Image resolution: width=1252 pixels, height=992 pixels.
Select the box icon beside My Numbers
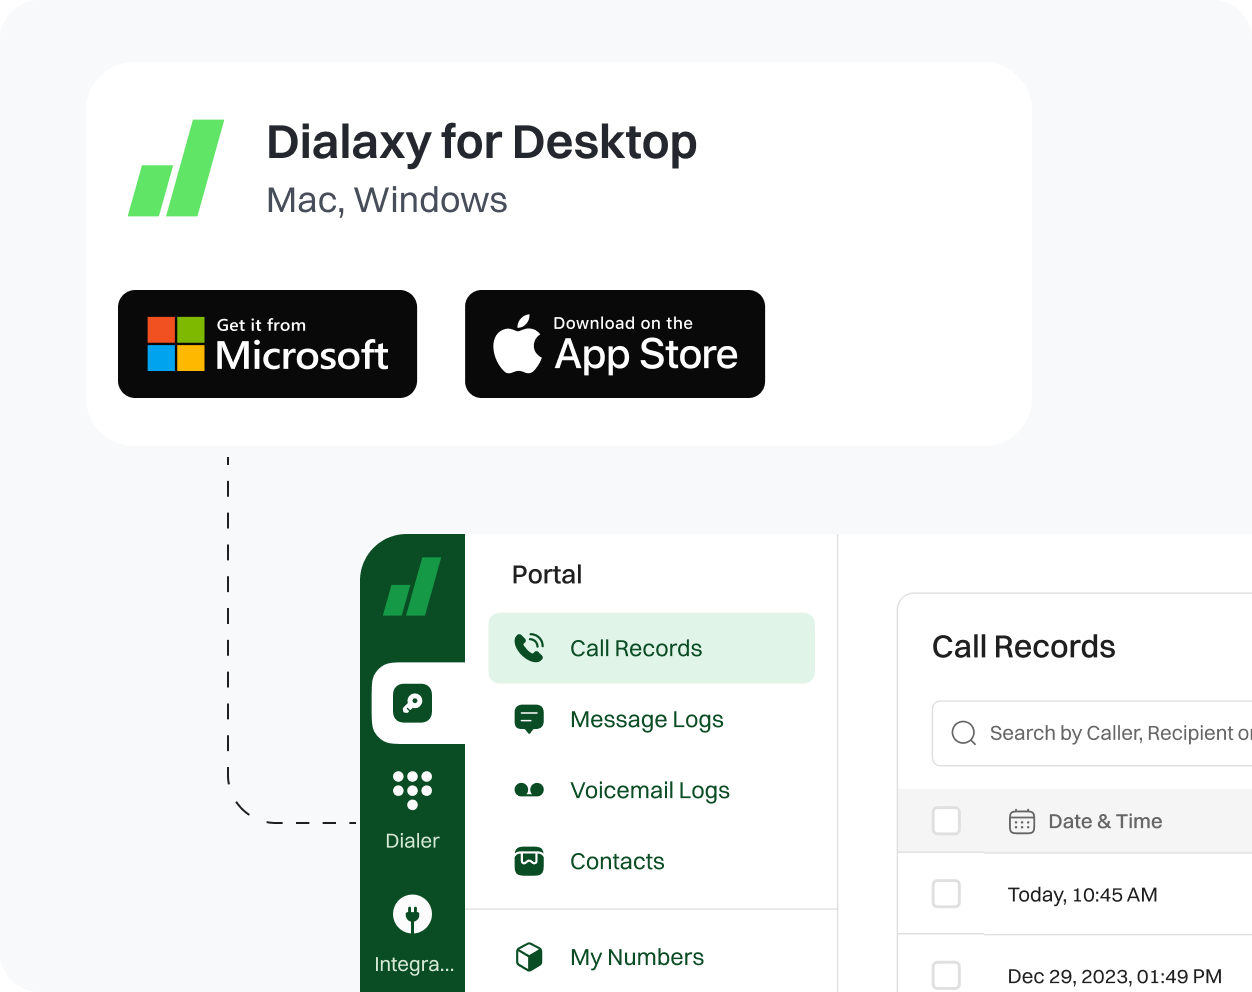tap(529, 956)
